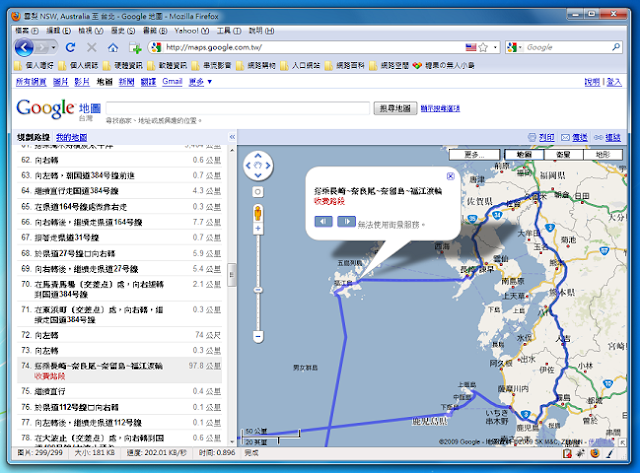
Task: Open the 說明(H) menu
Action: (x=261, y=31)
